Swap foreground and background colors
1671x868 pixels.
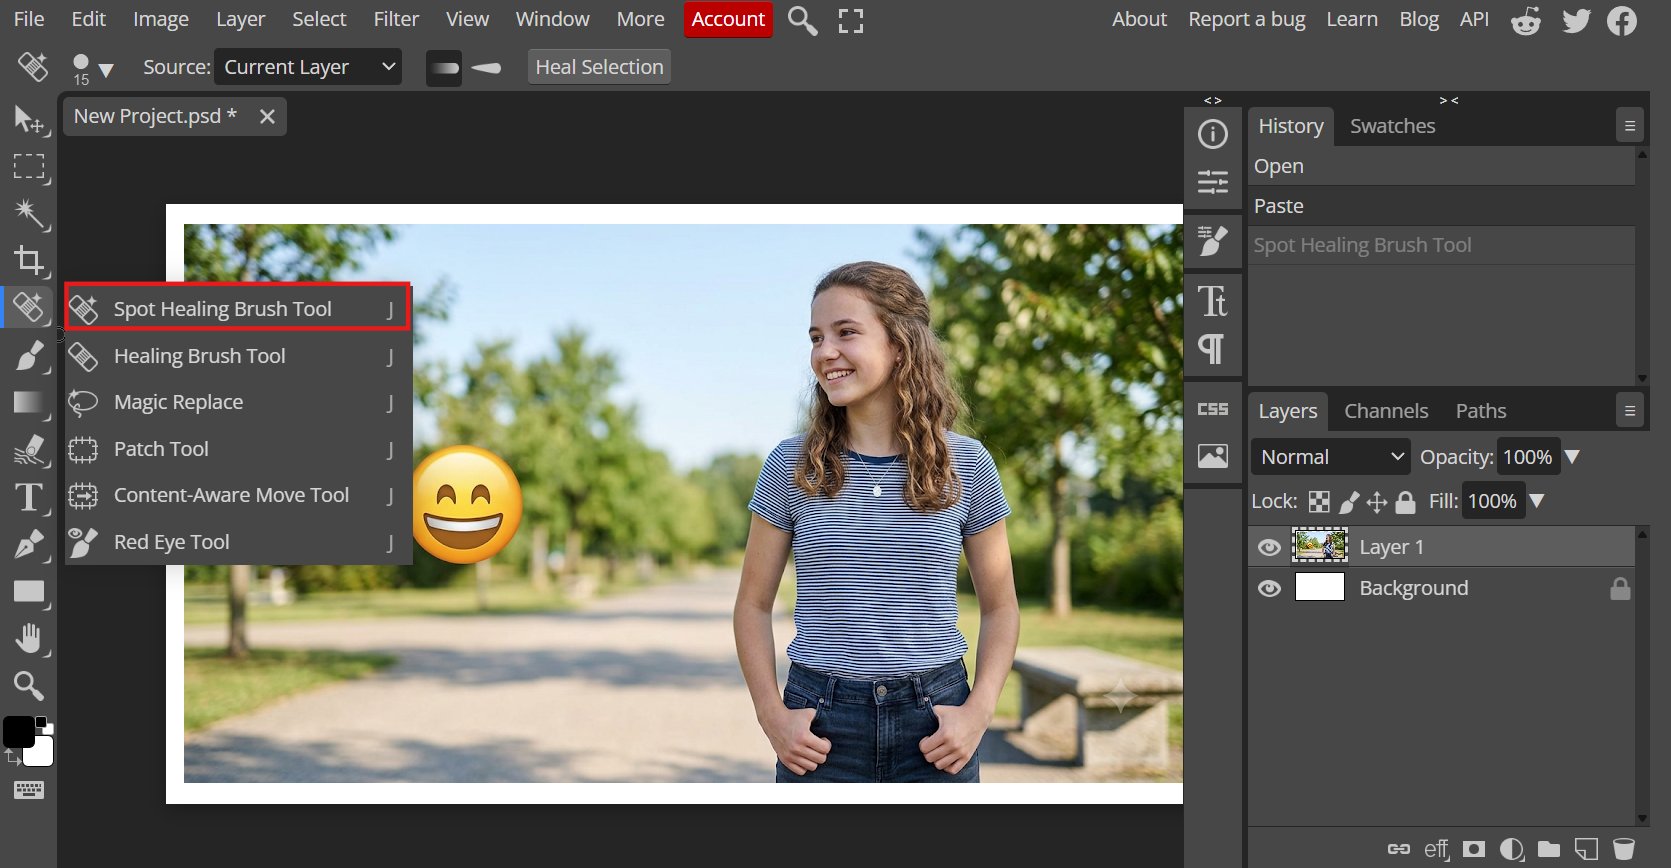pos(13,759)
